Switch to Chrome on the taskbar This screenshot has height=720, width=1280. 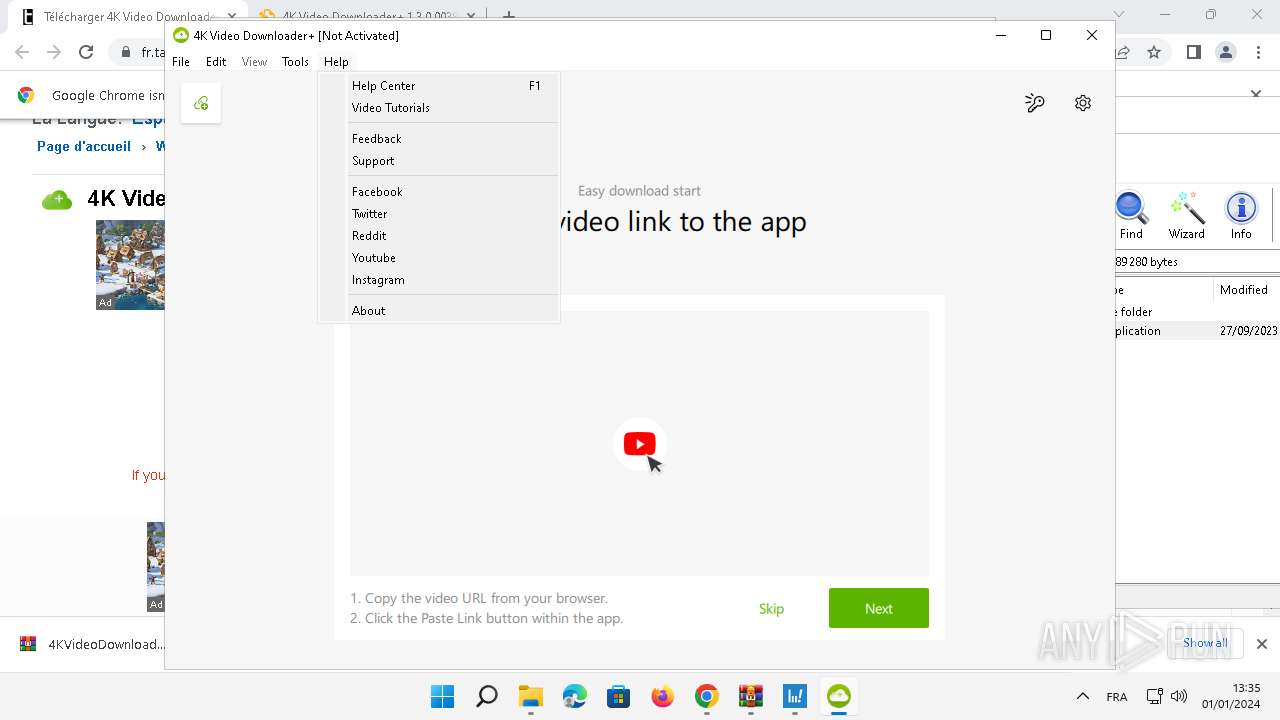(x=706, y=696)
